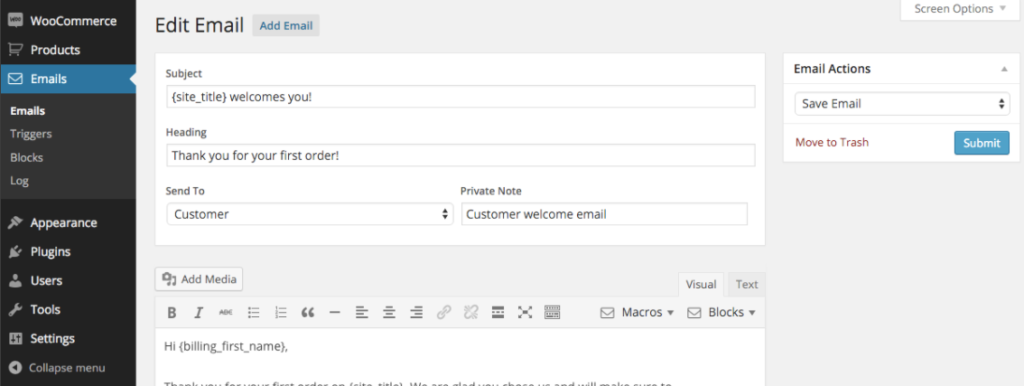
Task: Click the Add Media button
Action: (199, 279)
